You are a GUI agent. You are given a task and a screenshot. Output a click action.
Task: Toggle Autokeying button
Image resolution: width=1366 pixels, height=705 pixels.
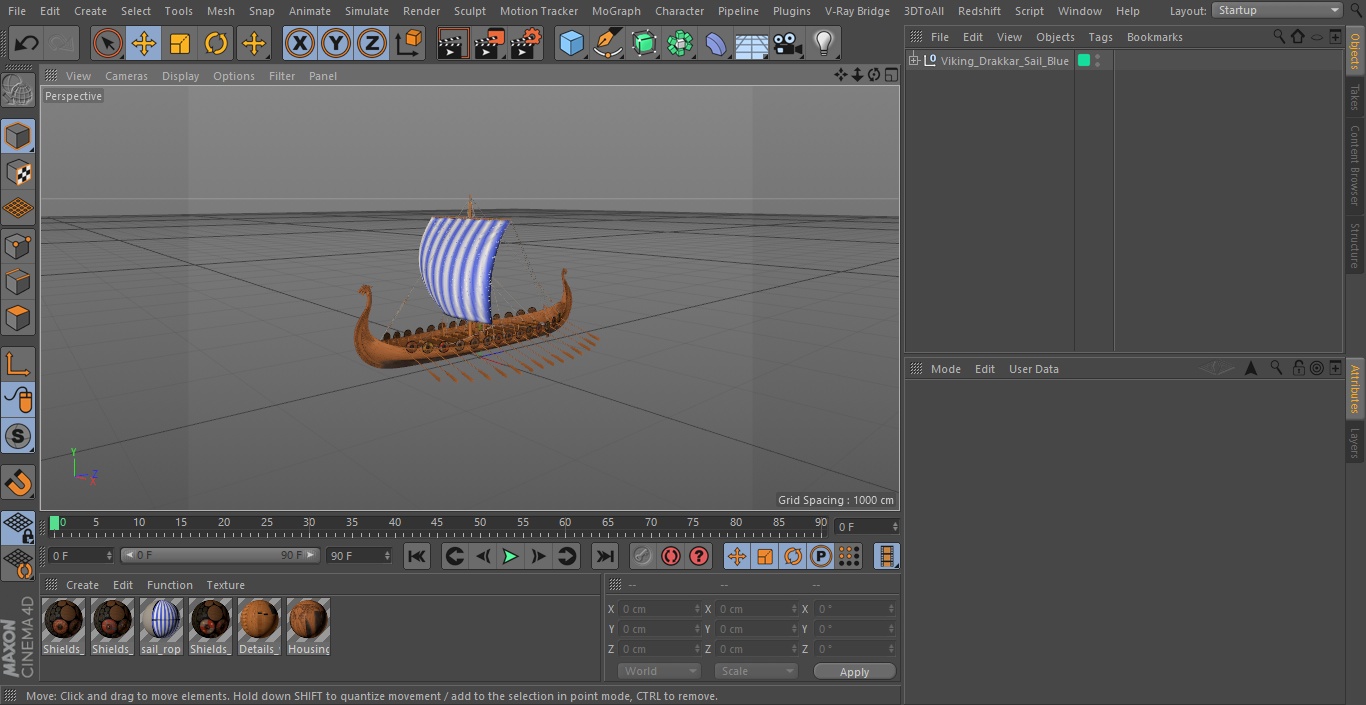(671, 556)
